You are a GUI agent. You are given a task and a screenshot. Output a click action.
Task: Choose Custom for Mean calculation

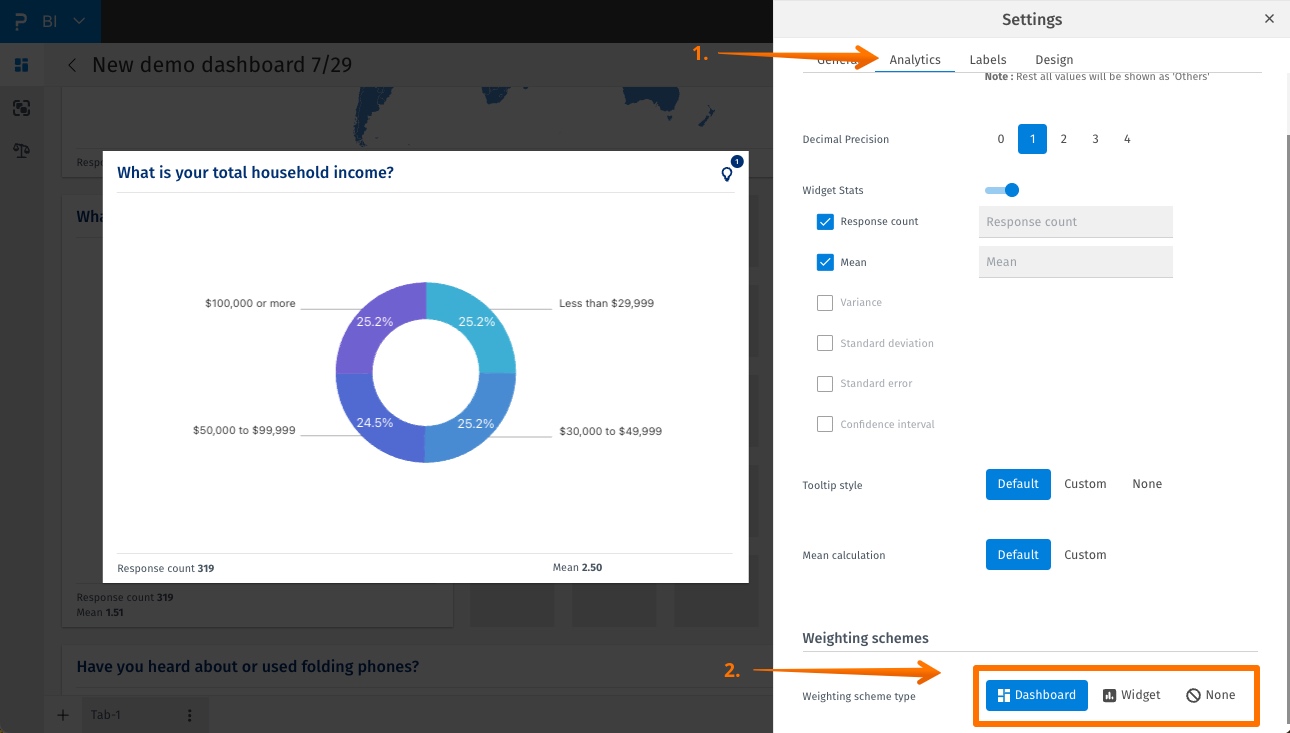1085,554
